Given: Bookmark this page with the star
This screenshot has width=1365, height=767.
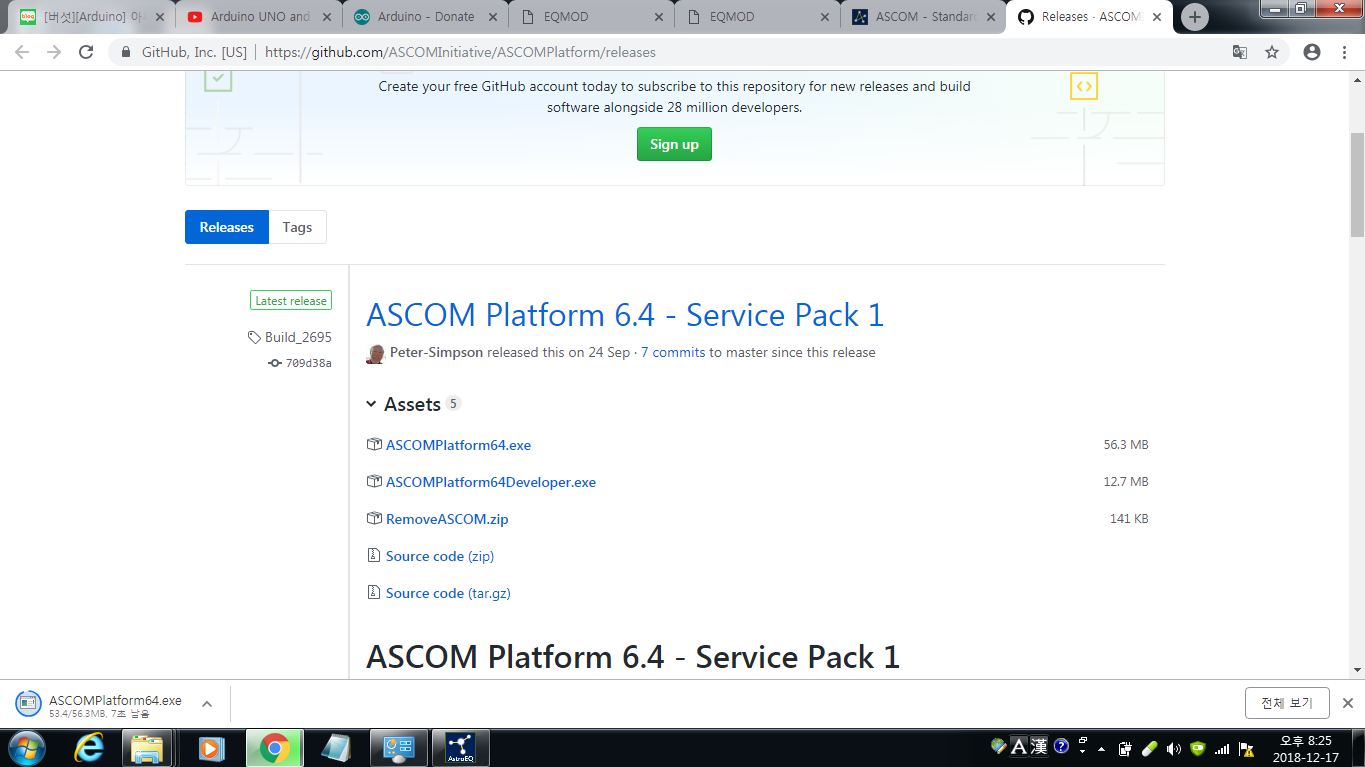Looking at the screenshot, I should point(1272,52).
